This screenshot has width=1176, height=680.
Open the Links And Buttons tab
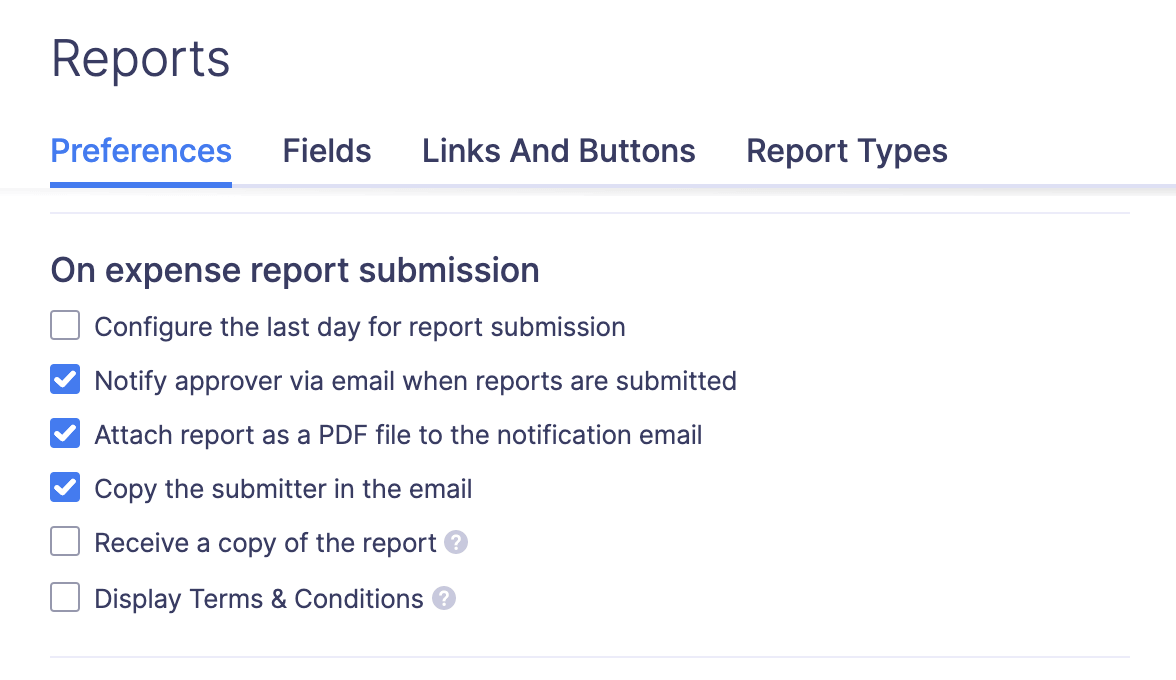coord(558,151)
